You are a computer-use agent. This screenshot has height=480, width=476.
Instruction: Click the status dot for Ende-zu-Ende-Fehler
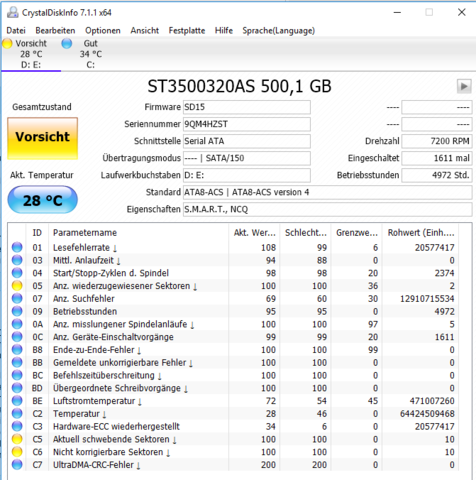point(17,350)
